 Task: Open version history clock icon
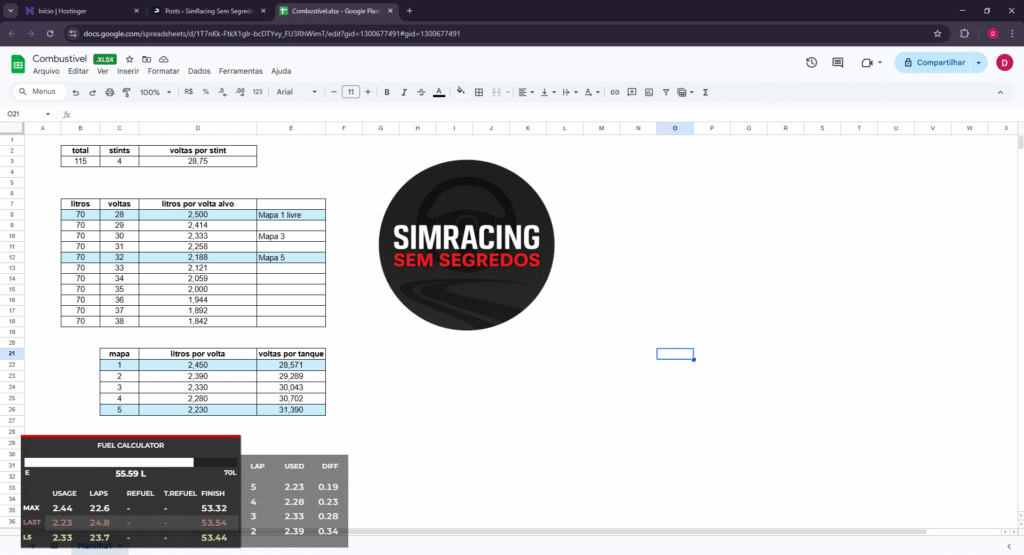click(x=811, y=62)
